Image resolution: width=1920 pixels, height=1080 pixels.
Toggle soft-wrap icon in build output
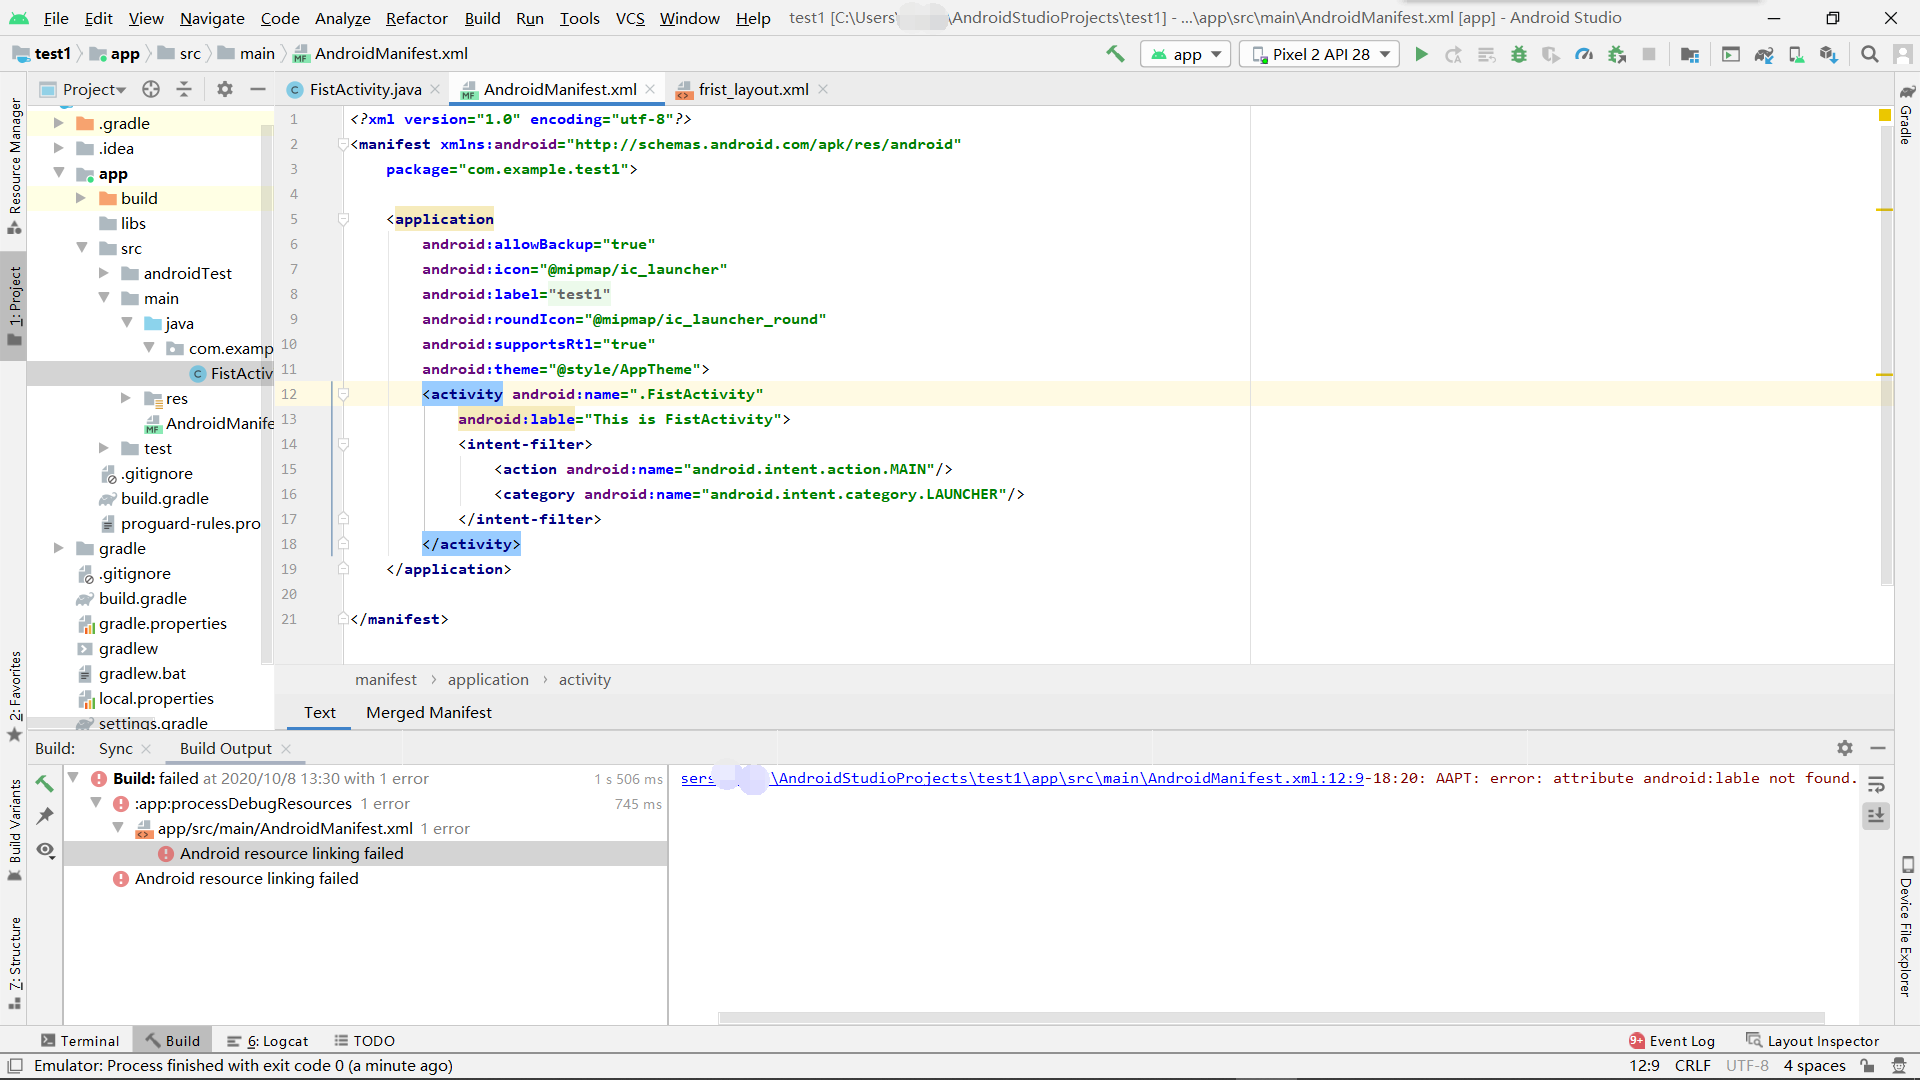click(1876, 784)
